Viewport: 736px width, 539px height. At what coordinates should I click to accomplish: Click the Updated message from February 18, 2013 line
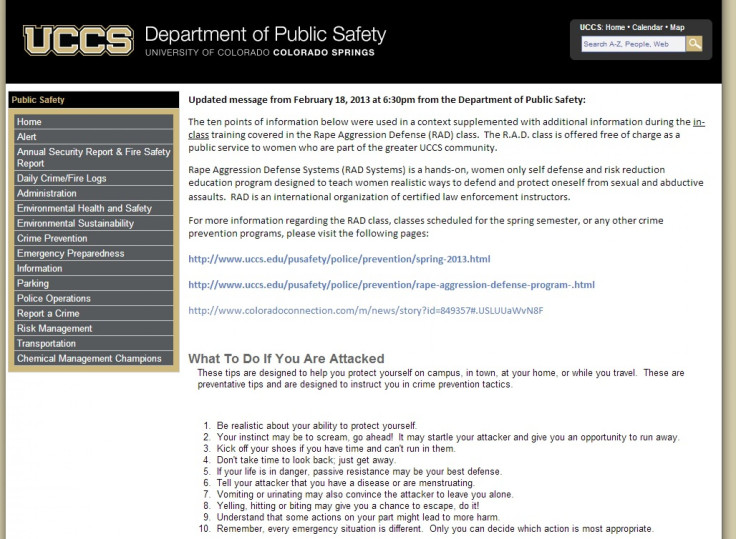tap(387, 100)
